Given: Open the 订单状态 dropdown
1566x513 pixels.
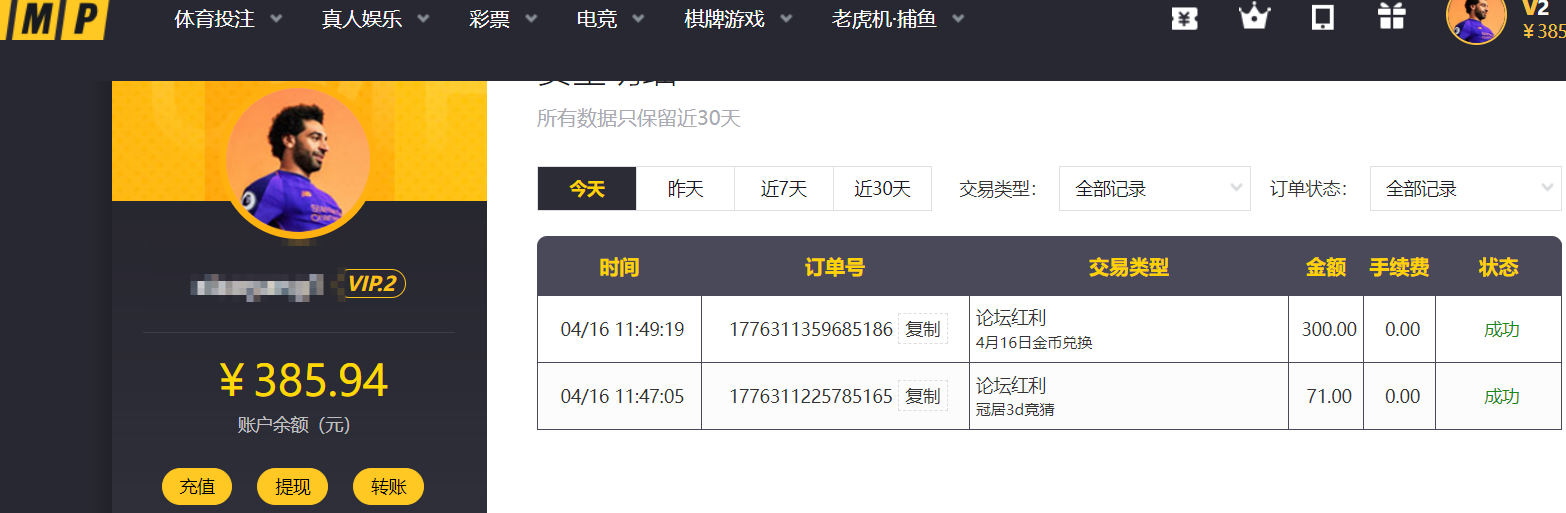Looking at the screenshot, I should coord(1465,189).
